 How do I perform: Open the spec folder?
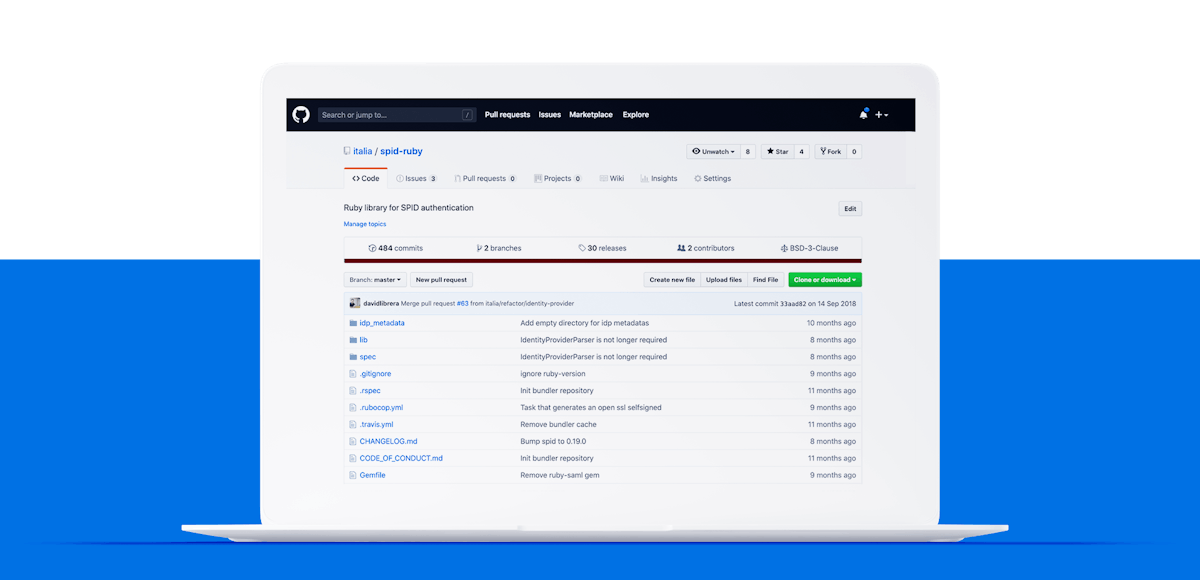coord(368,357)
